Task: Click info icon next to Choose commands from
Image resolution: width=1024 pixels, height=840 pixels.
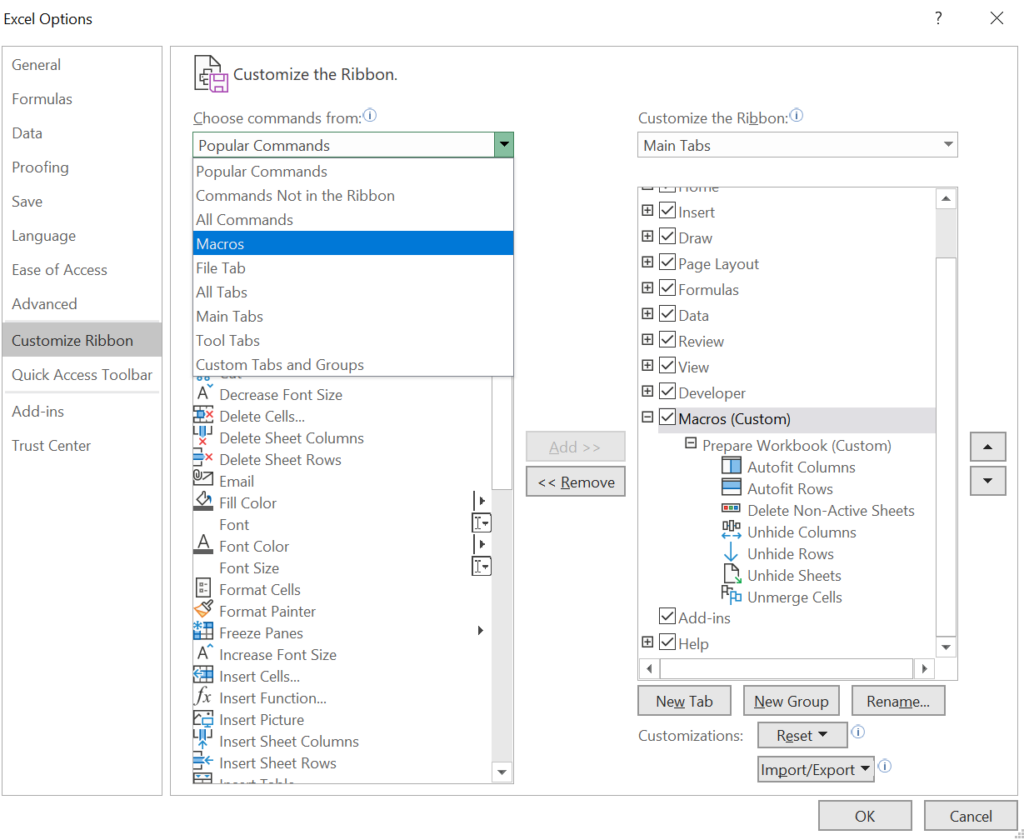Action: click(370, 116)
